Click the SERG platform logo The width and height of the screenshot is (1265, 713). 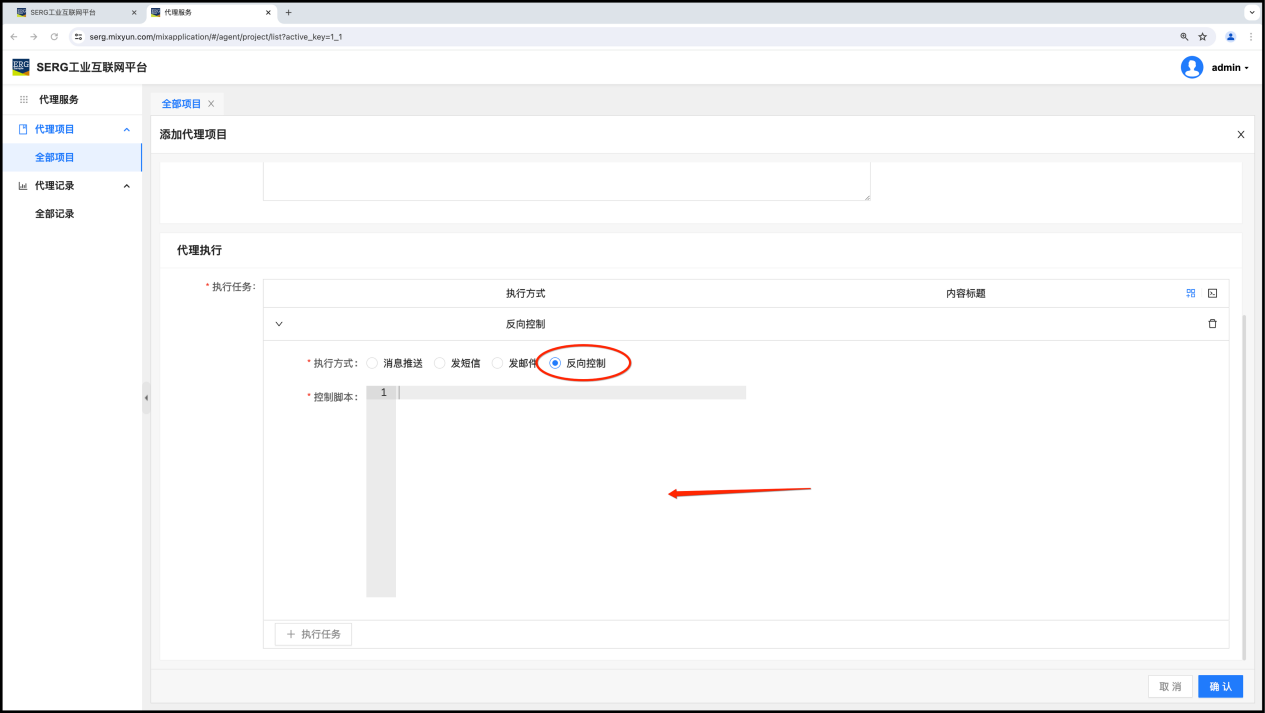coord(21,67)
